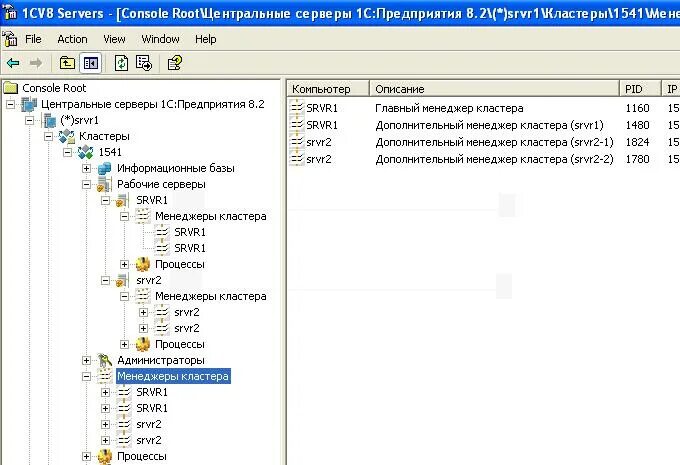Collapse the SRVR1 working server node
Screen dimensions: 680x465
(105, 200)
